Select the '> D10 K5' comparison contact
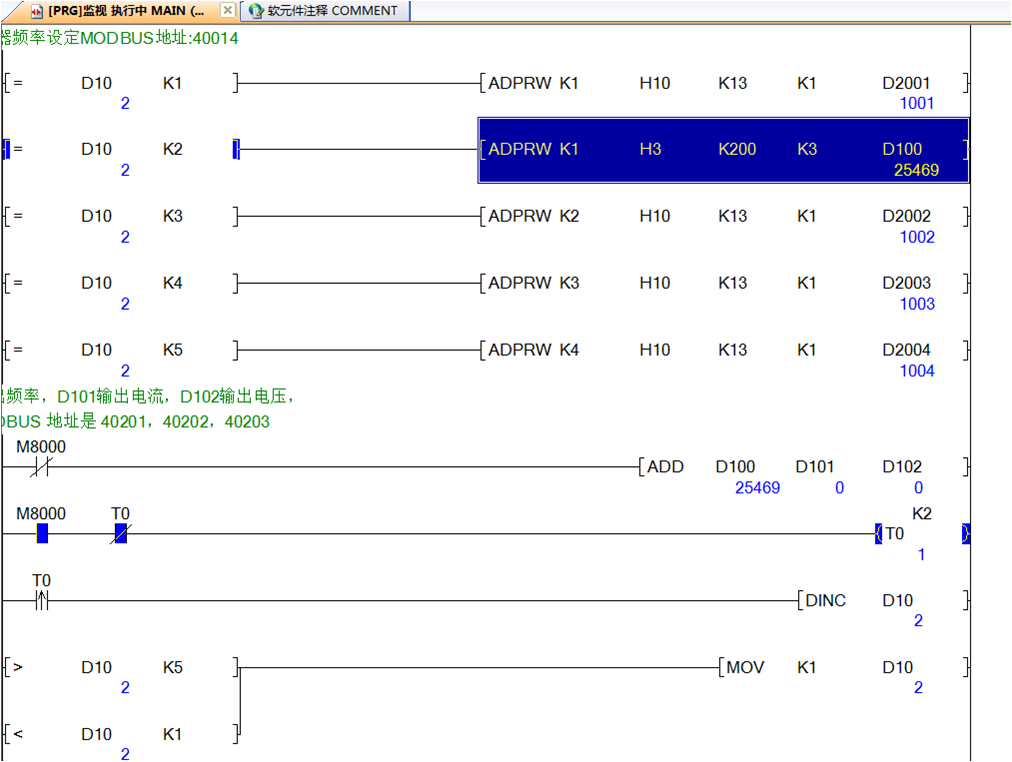This screenshot has width=1012, height=762. coord(120,667)
